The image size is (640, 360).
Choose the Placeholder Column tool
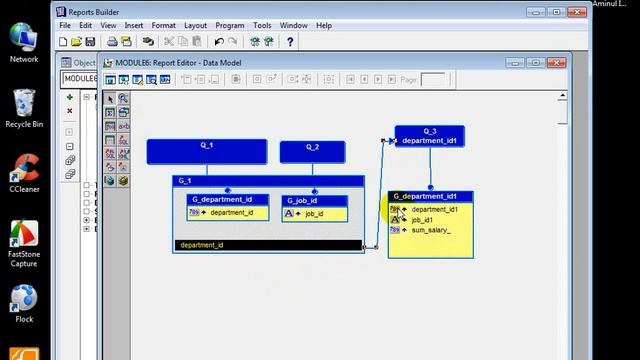pyautogui.click(x=110, y=140)
